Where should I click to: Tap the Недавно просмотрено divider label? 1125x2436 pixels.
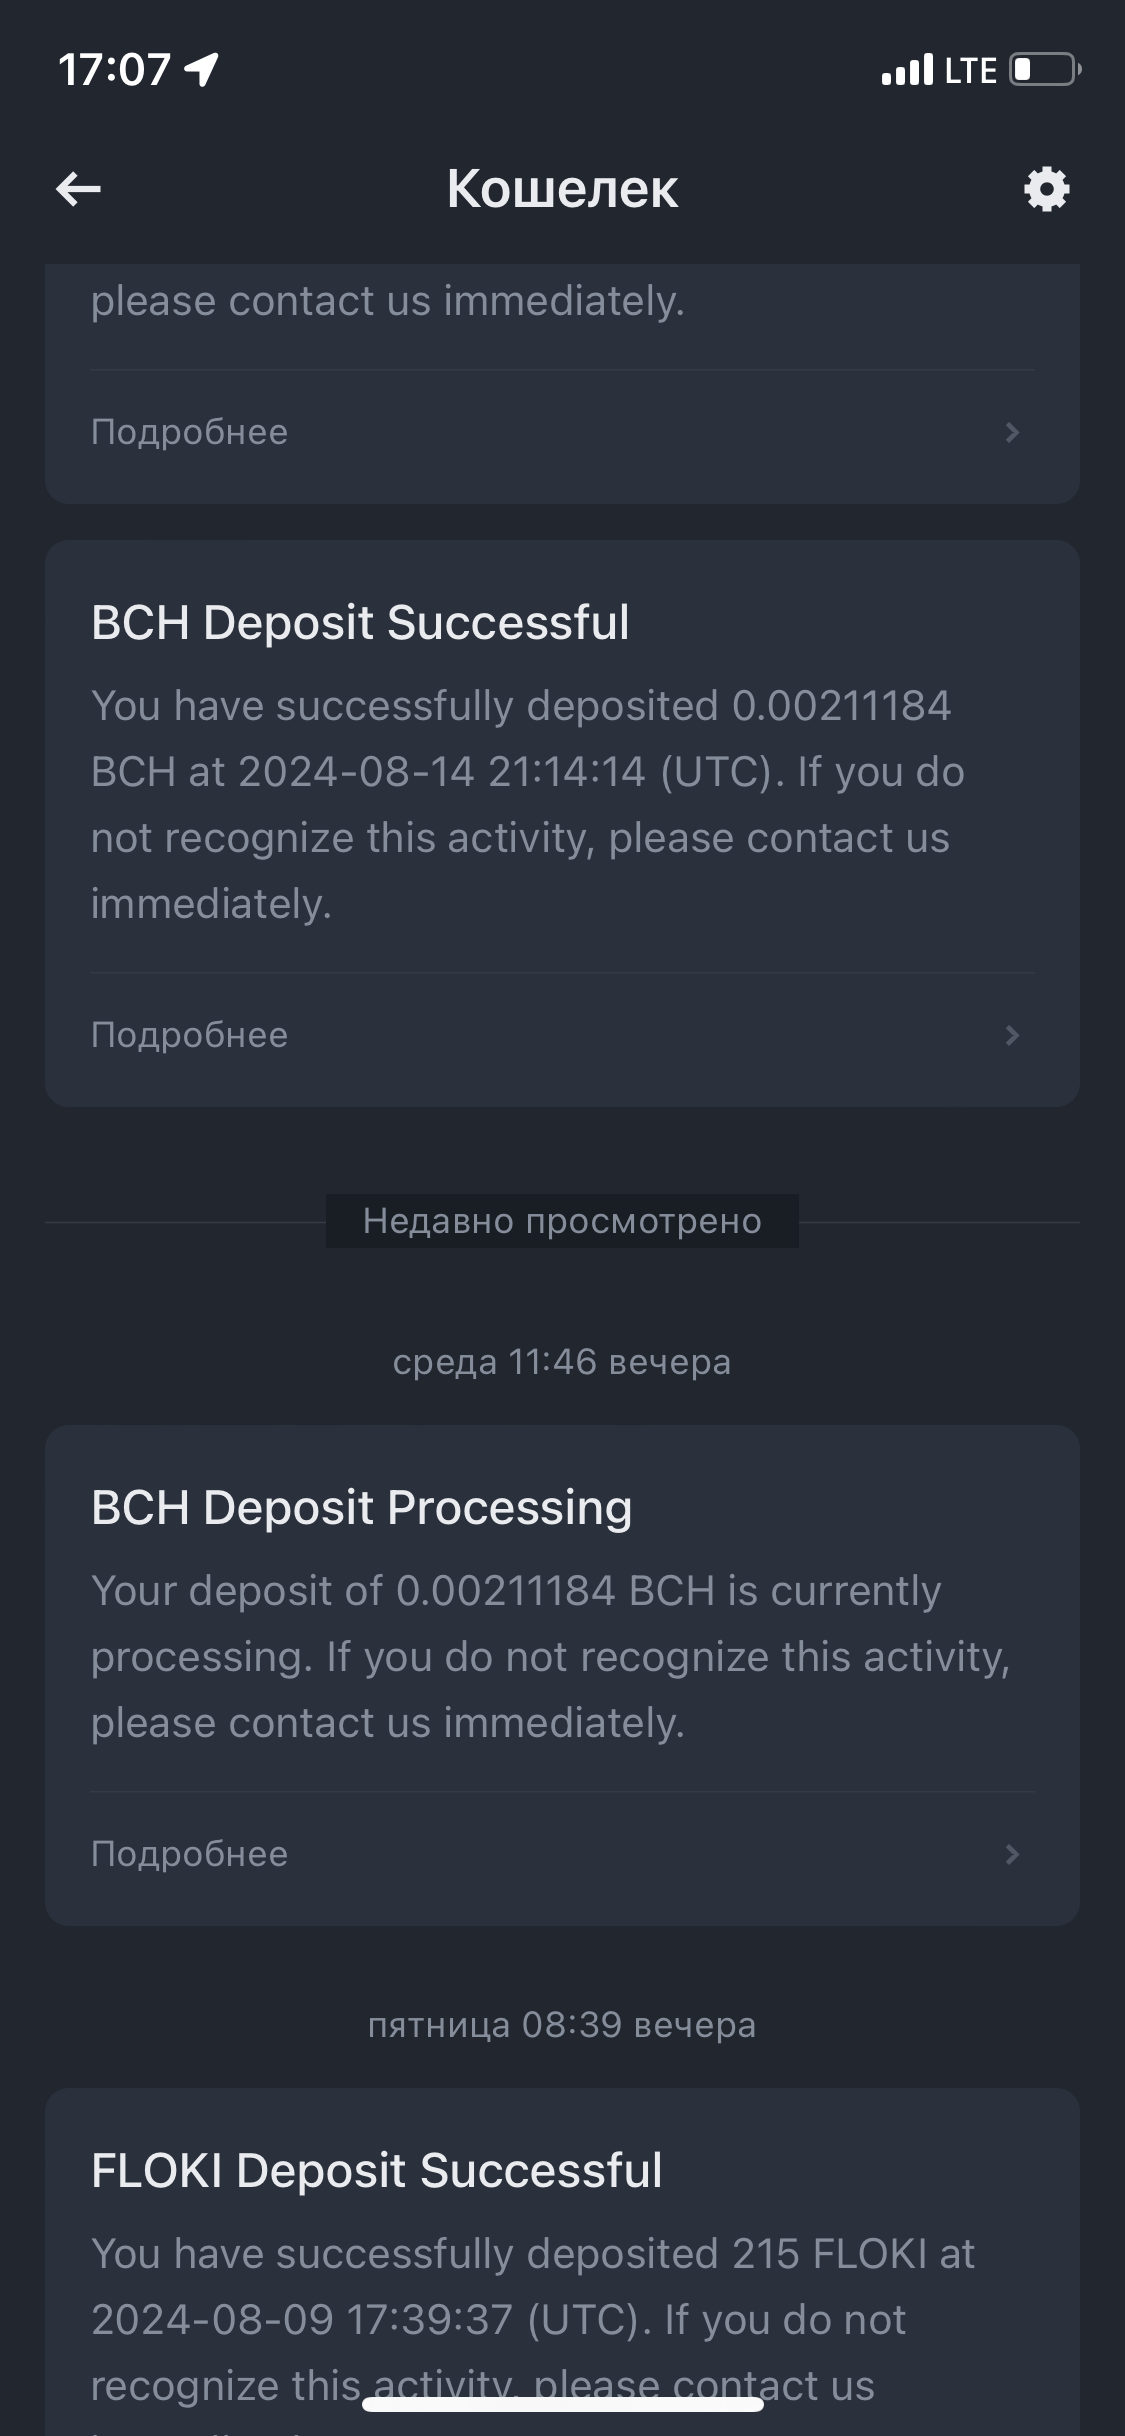562,1221
